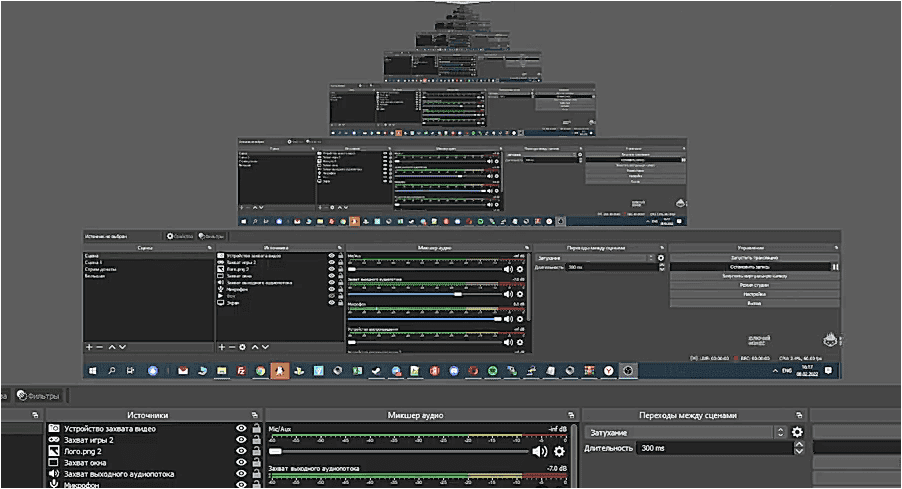Undock the bottom Источники panel via header icon
This screenshot has width=902, height=489.
[254, 414]
